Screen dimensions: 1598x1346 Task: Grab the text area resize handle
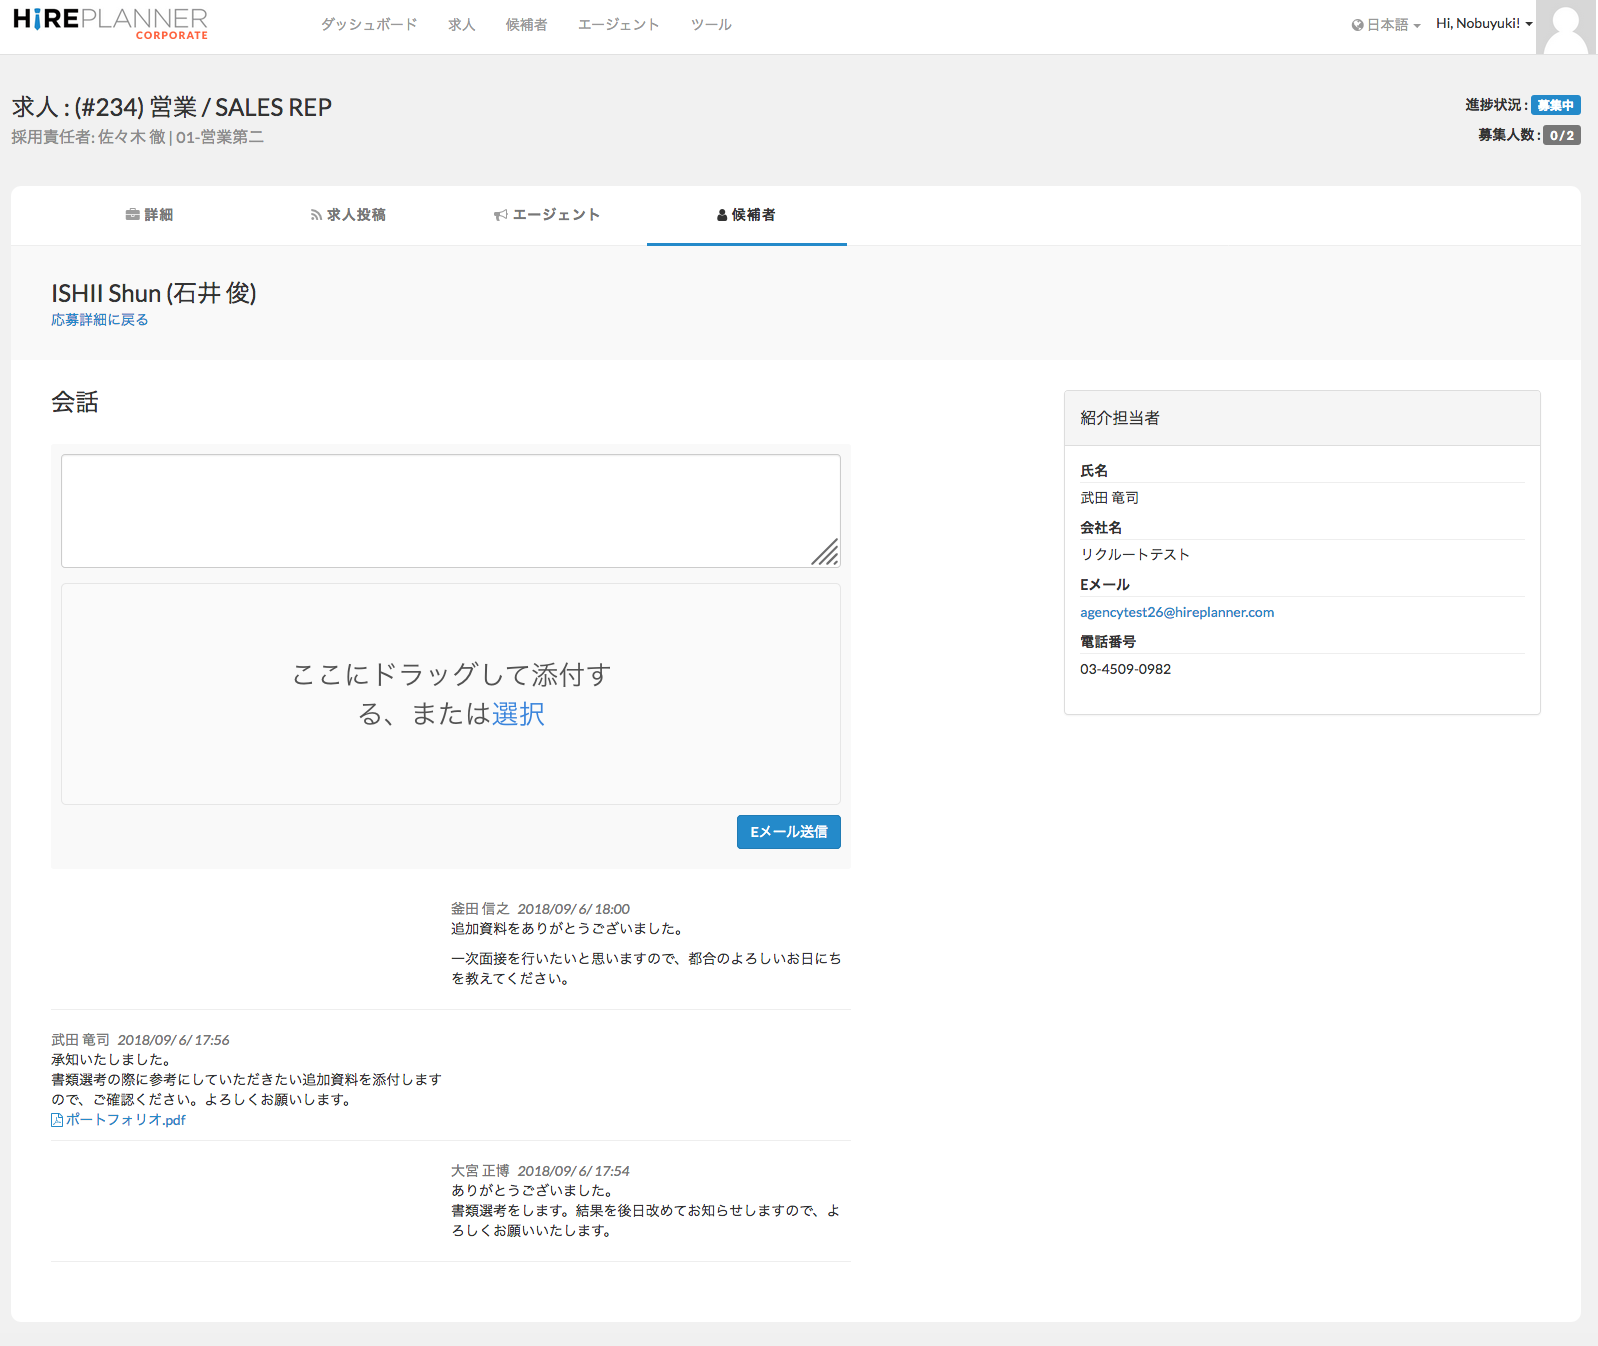pyautogui.click(x=827, y=554)
